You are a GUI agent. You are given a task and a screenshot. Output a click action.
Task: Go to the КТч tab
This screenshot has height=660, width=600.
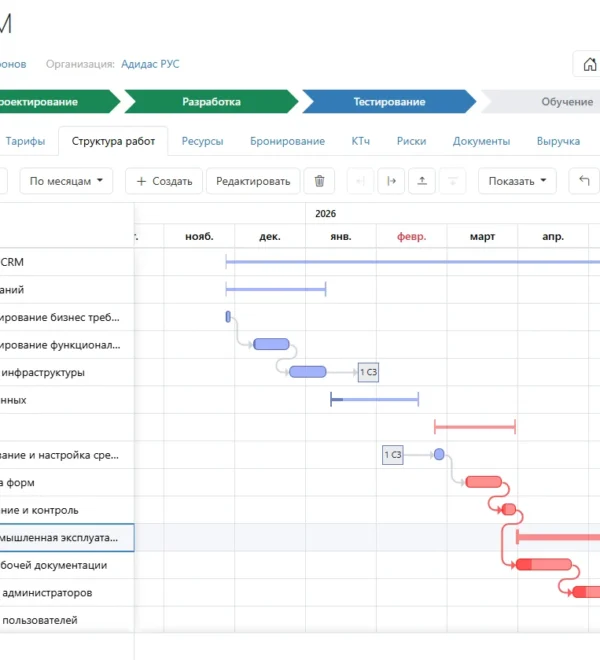(x=361, y=141)
